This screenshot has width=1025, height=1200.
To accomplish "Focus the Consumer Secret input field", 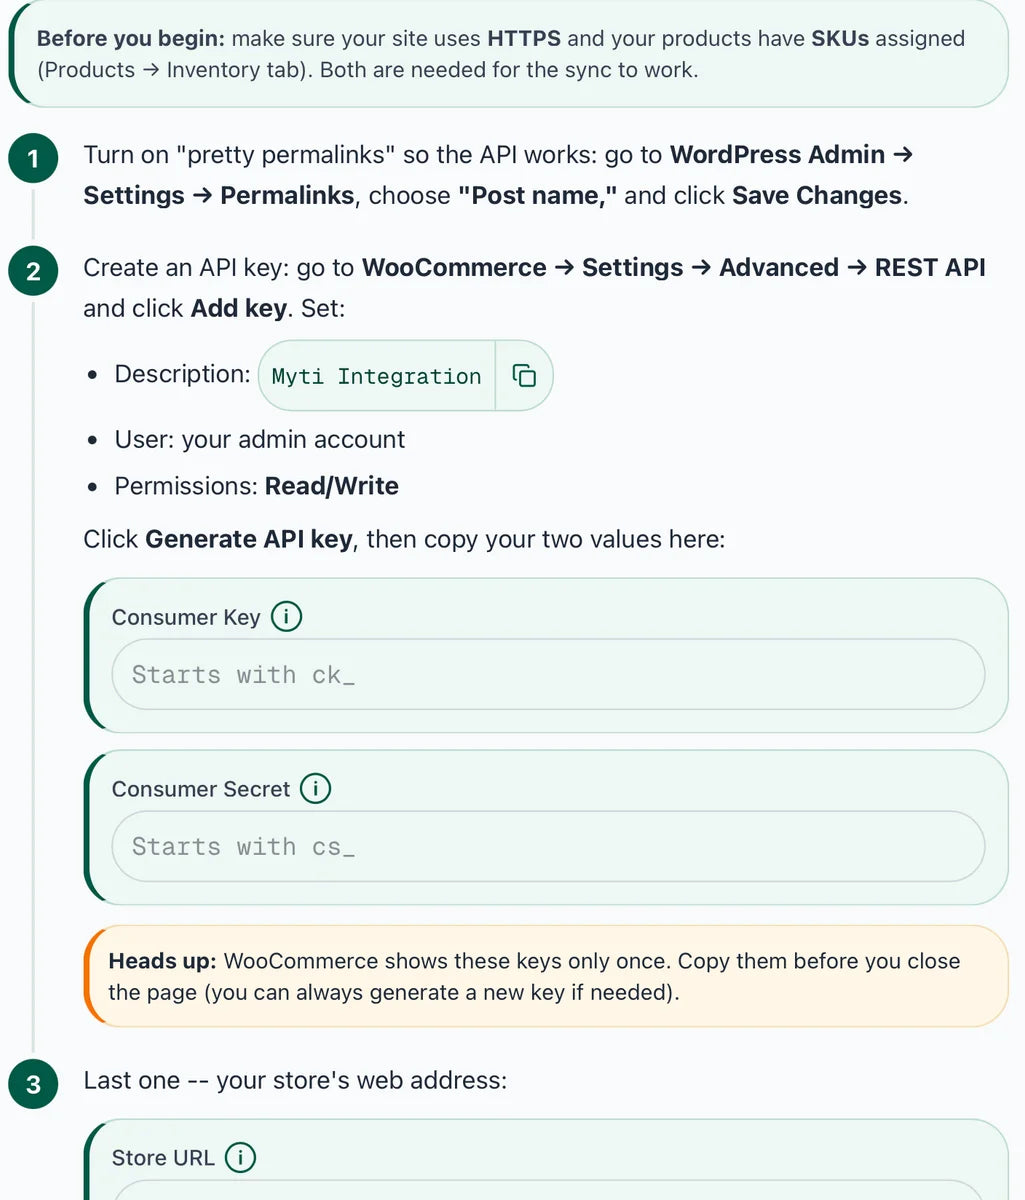I will tap(548, 847).
